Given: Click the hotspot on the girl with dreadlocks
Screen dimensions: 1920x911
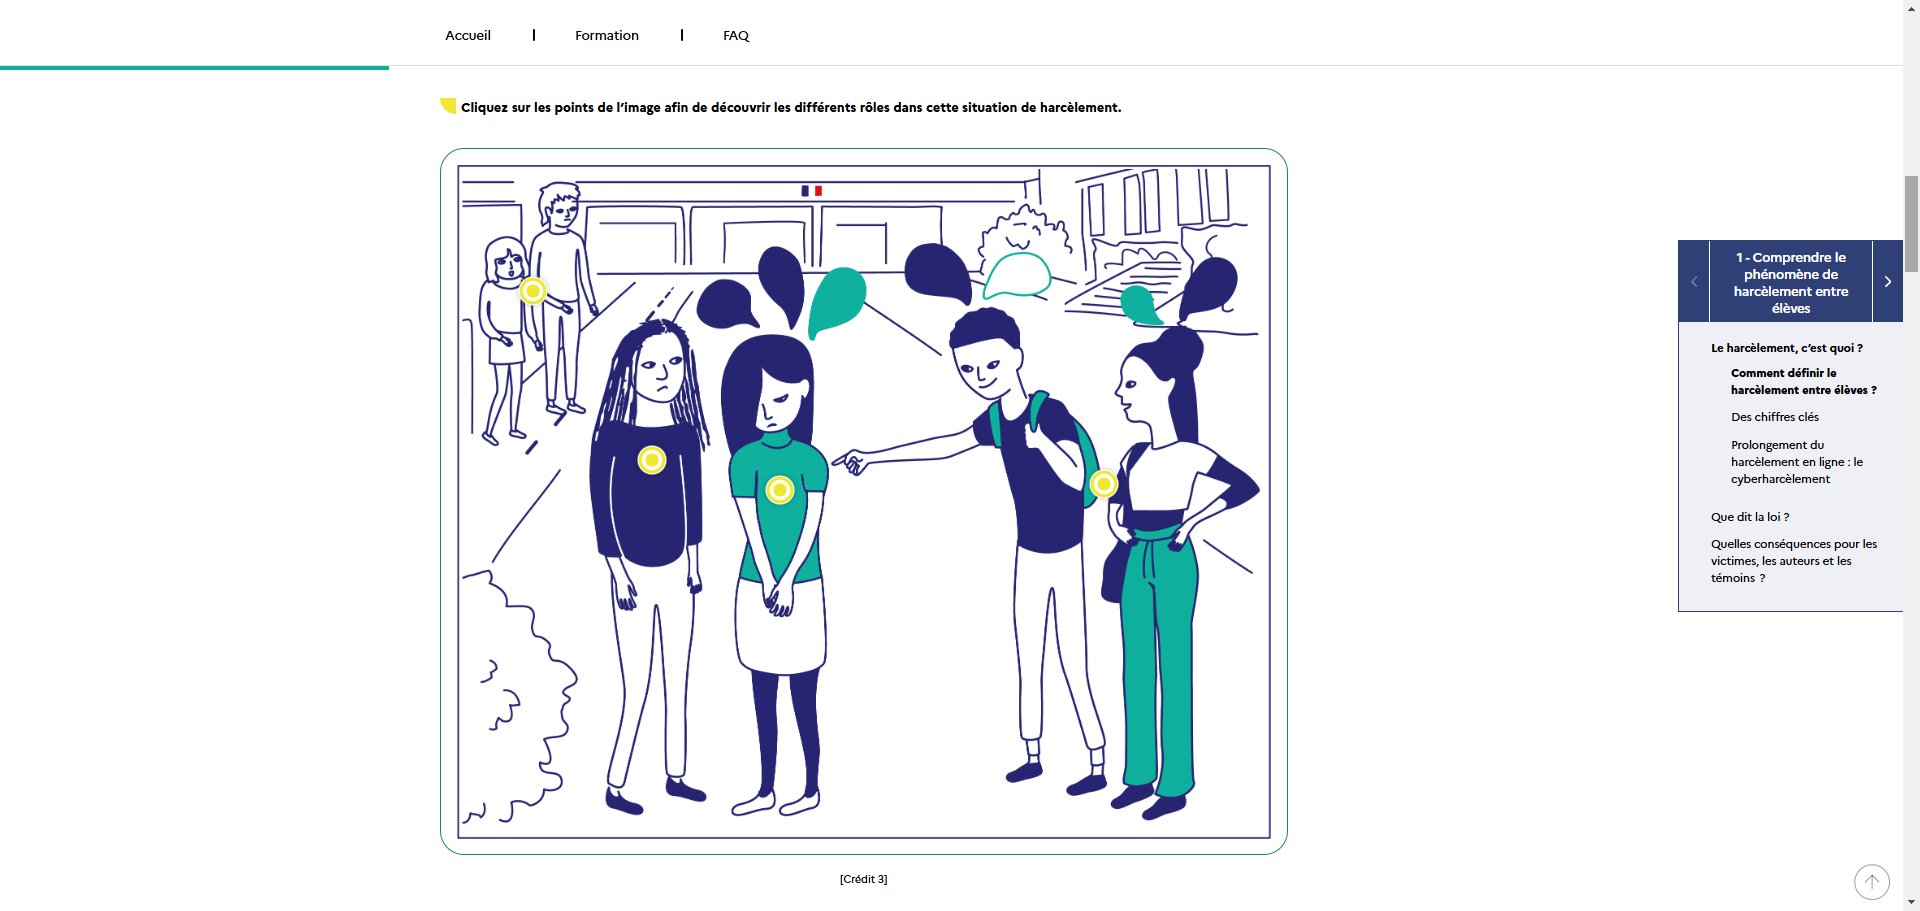Looking at the screenshot, I should (x=652, y=460).
